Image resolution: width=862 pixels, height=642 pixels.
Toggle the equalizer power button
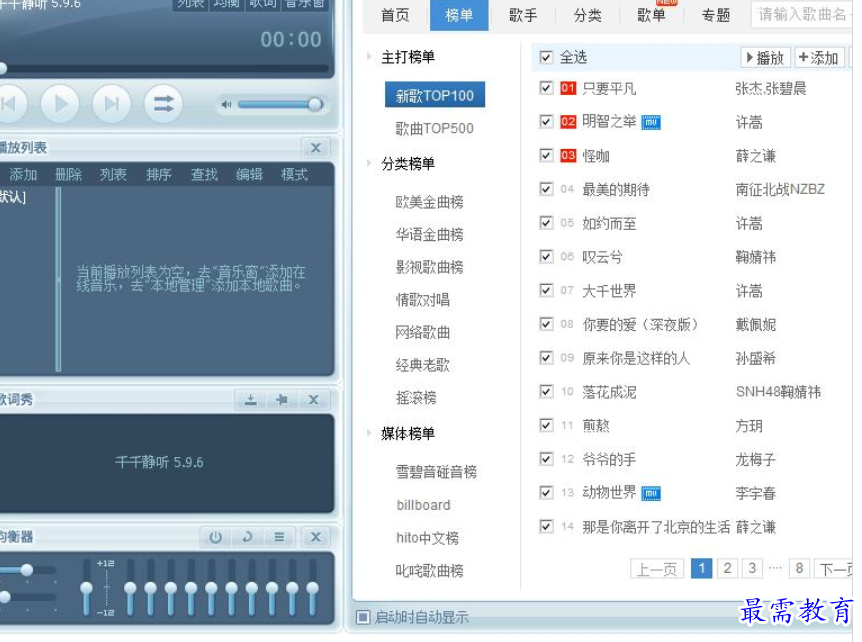(x=216, y=537)
